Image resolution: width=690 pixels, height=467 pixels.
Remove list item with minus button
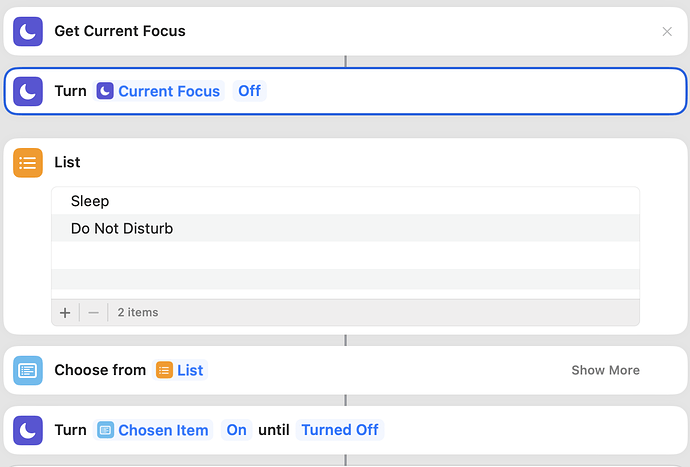93,313
